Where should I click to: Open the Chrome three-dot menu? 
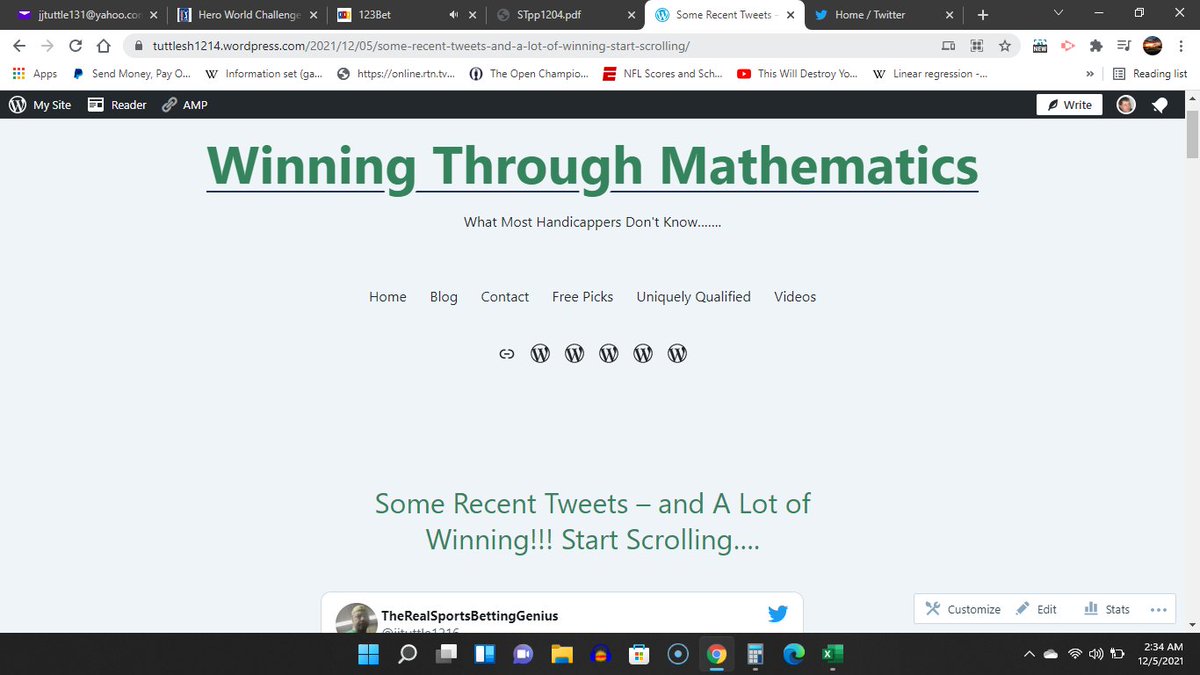click(x=1182, y=46)
